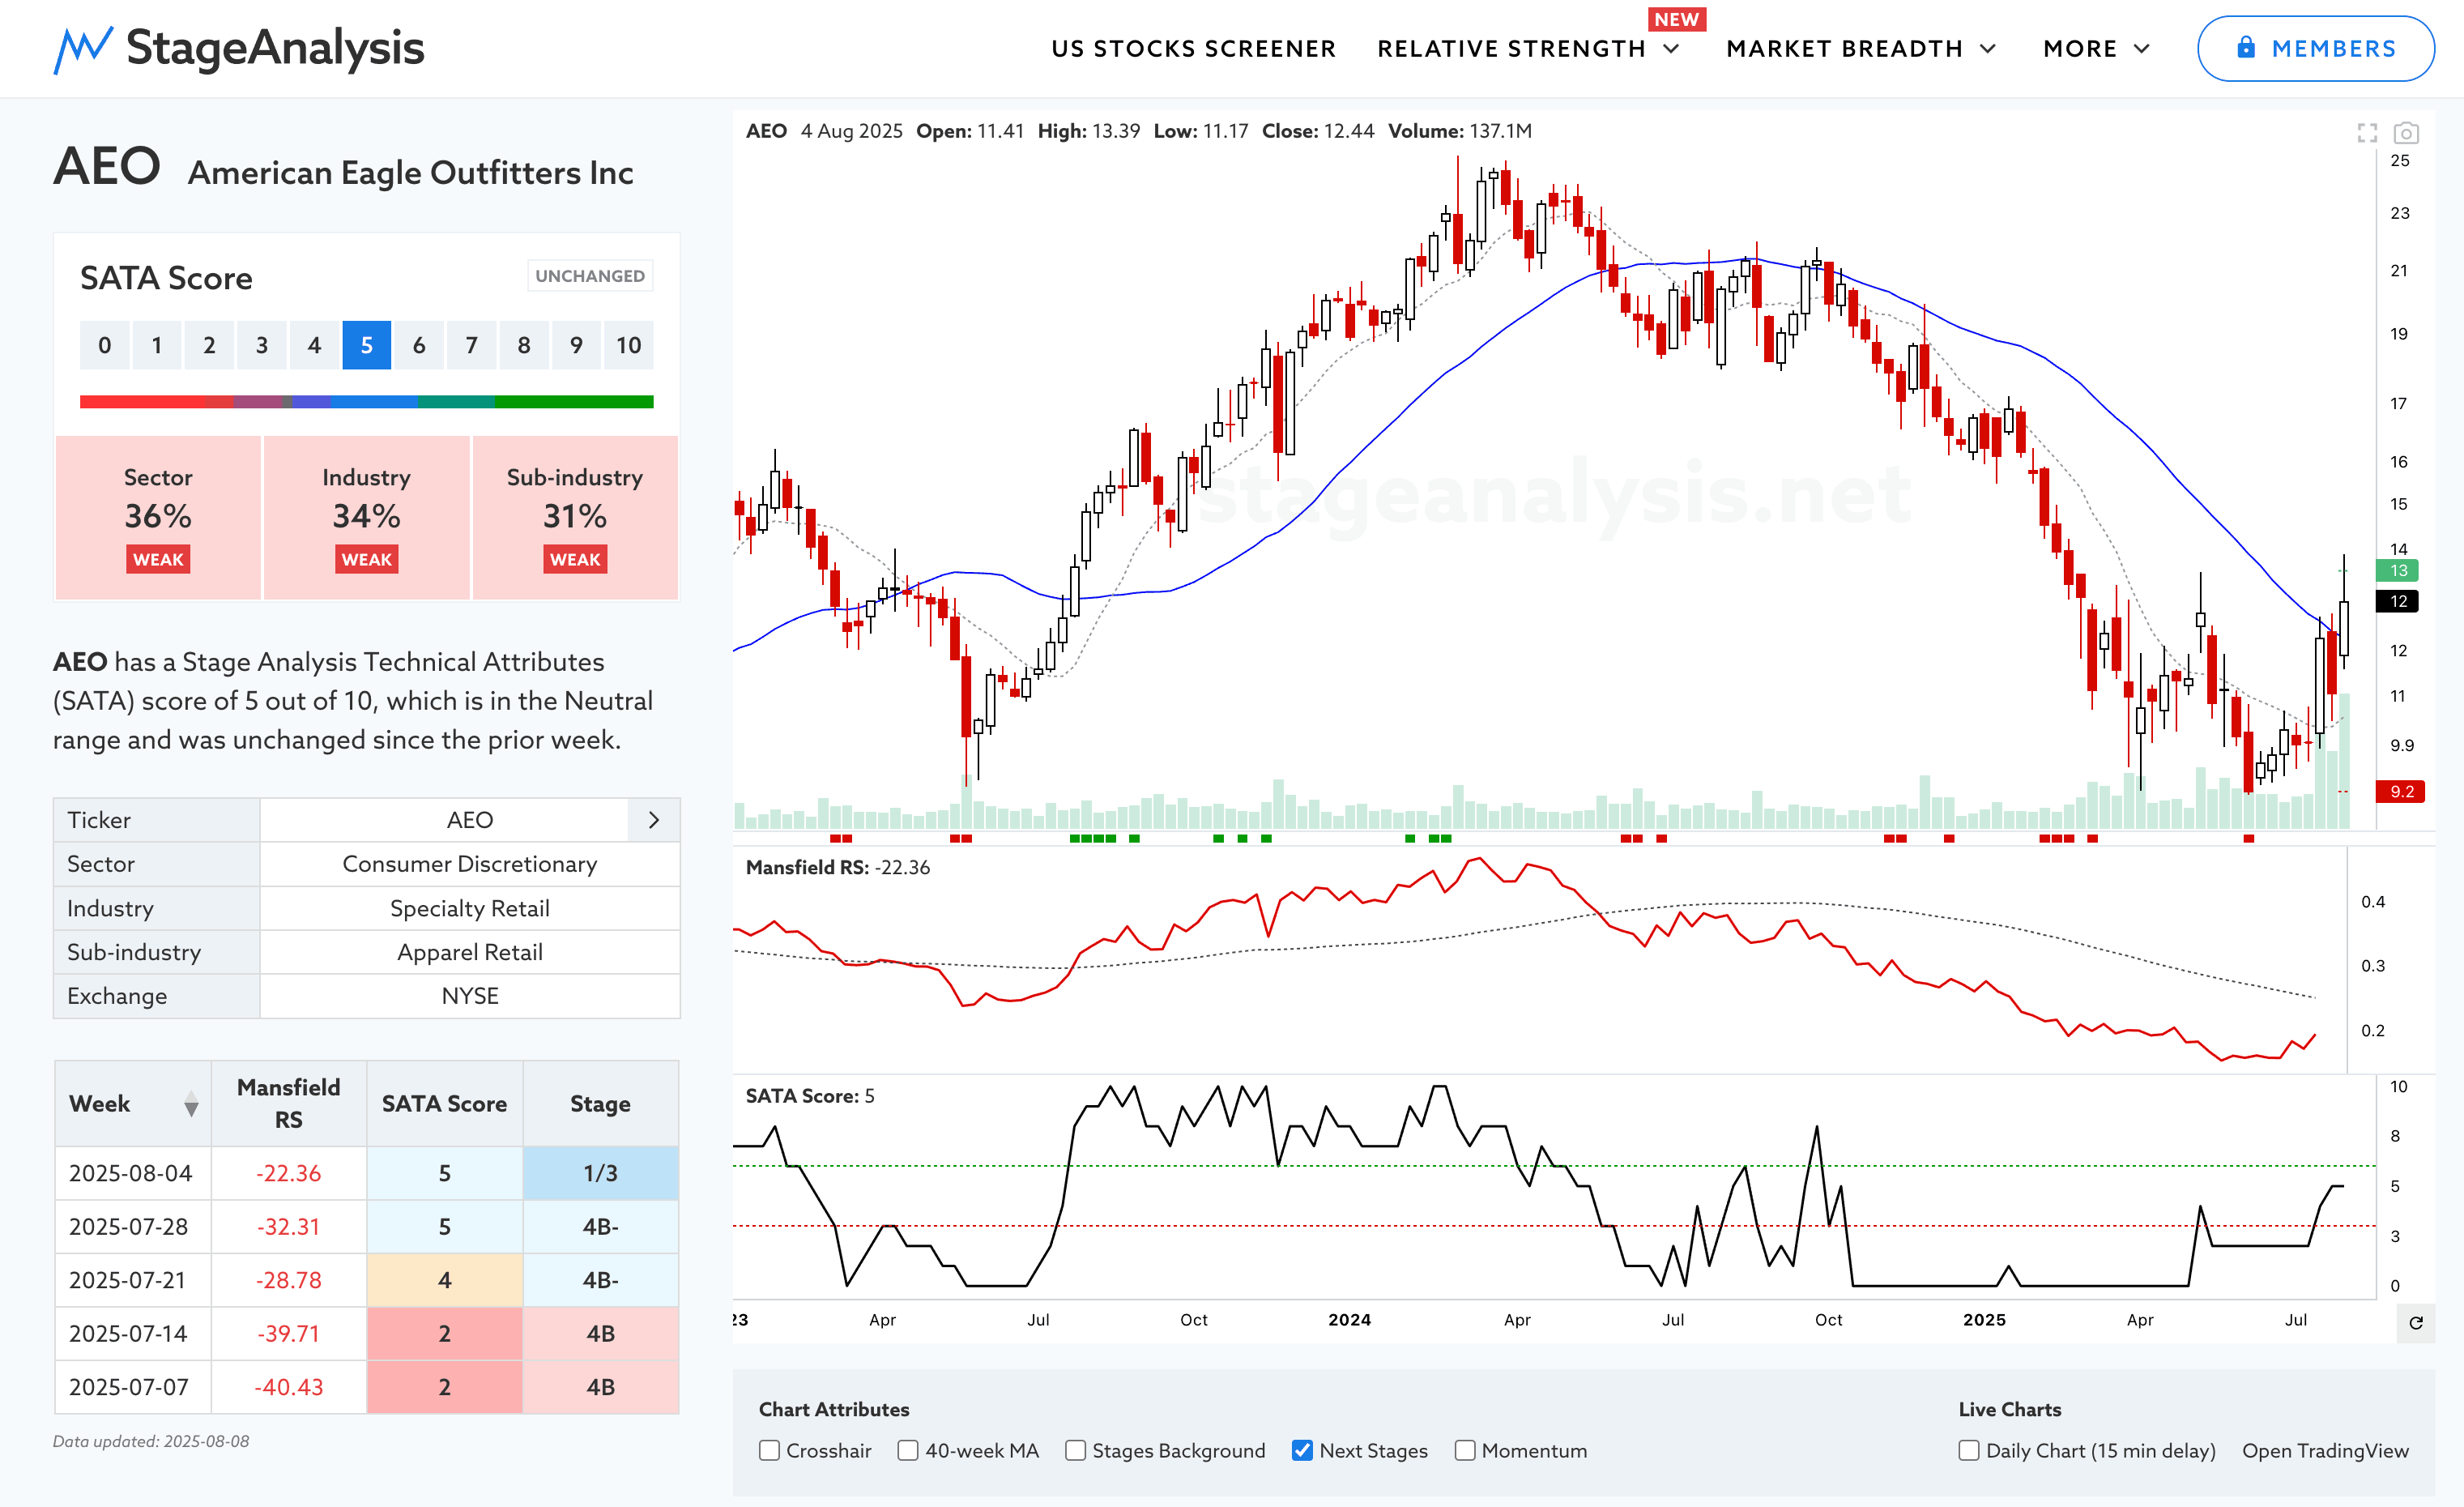Enable the Momentum checkbox
2464x1507 pixels.
click(1465, 1450)
